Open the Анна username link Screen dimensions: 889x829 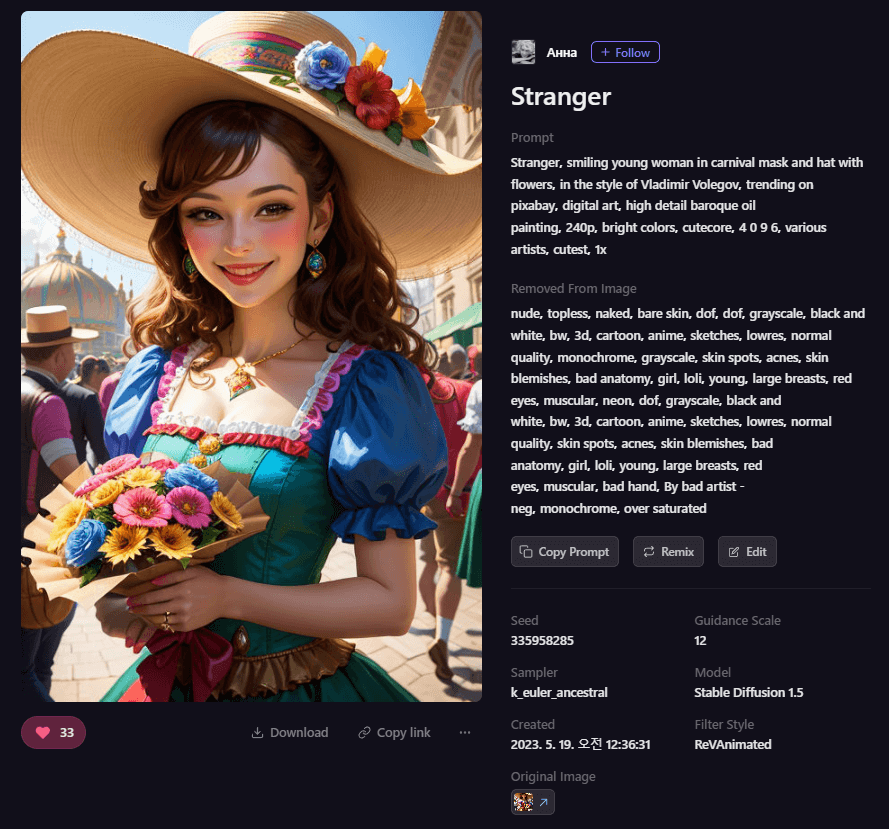pos(561,53)
